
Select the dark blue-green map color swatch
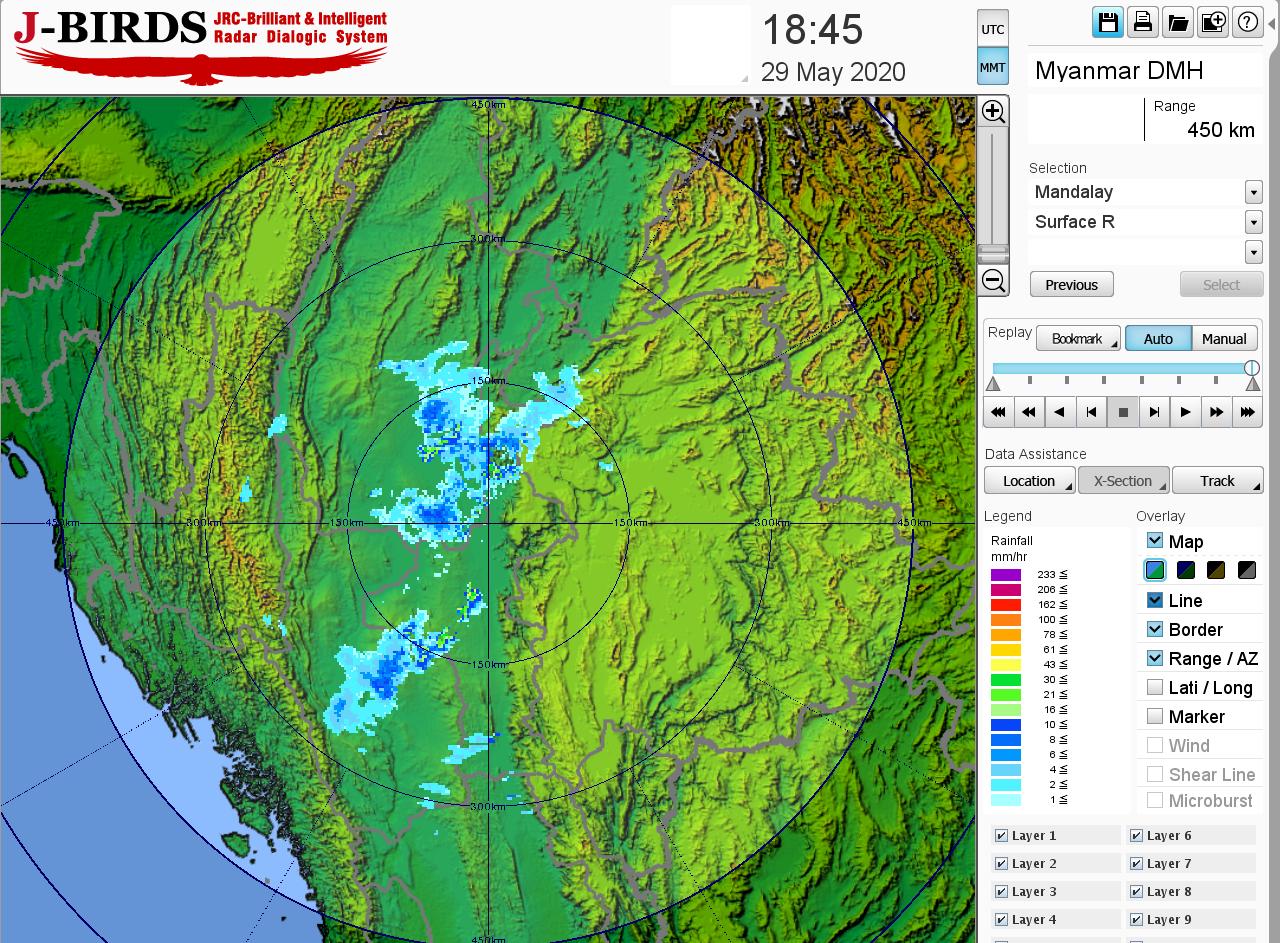[x=1186, y=570]
